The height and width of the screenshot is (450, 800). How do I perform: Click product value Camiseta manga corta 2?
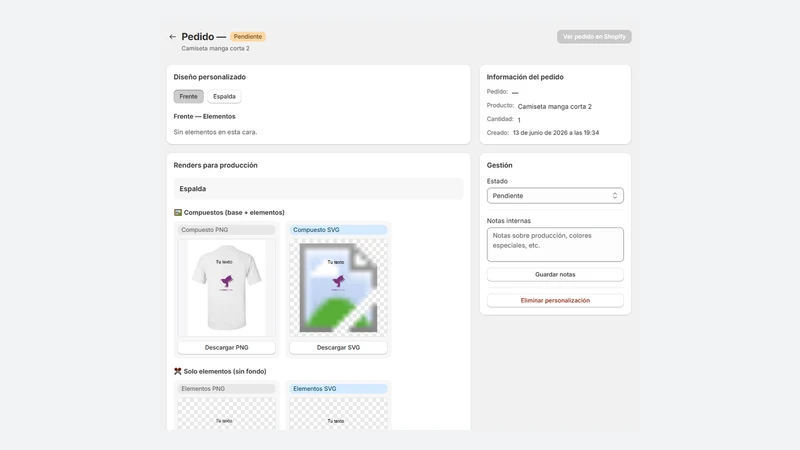coord(555,107)
